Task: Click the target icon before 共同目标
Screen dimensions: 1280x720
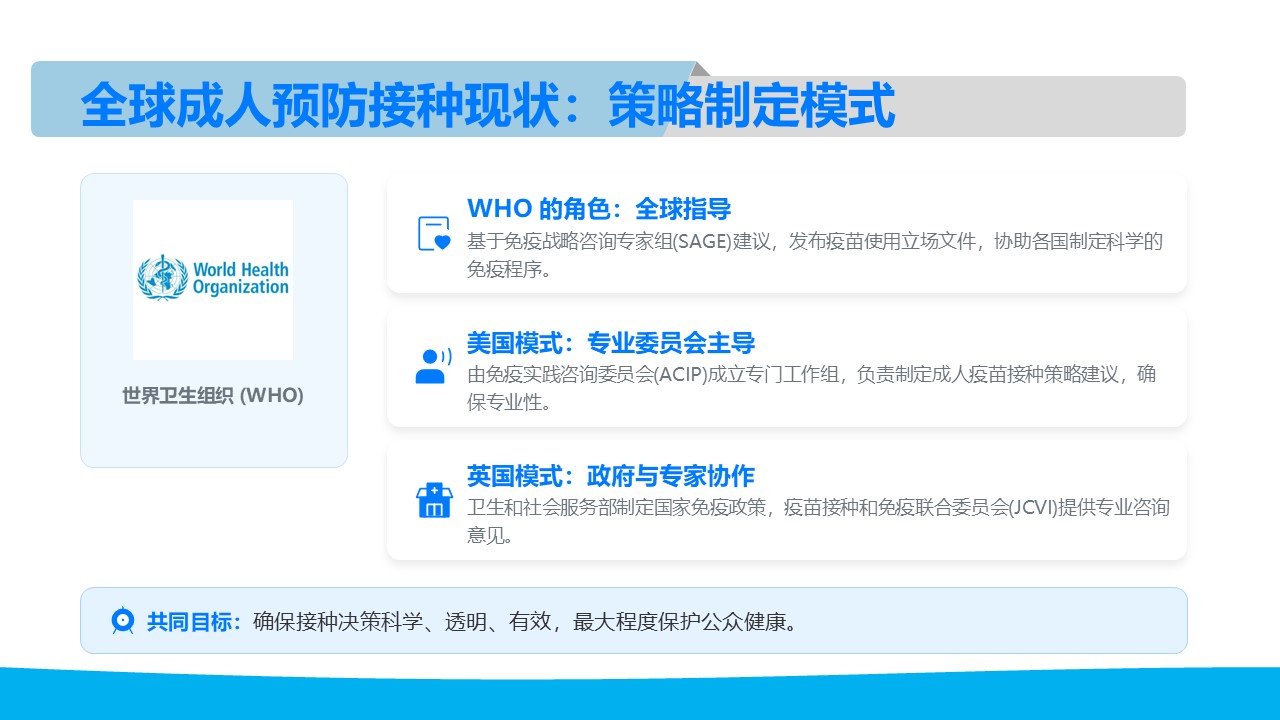Action: point(122,621)
